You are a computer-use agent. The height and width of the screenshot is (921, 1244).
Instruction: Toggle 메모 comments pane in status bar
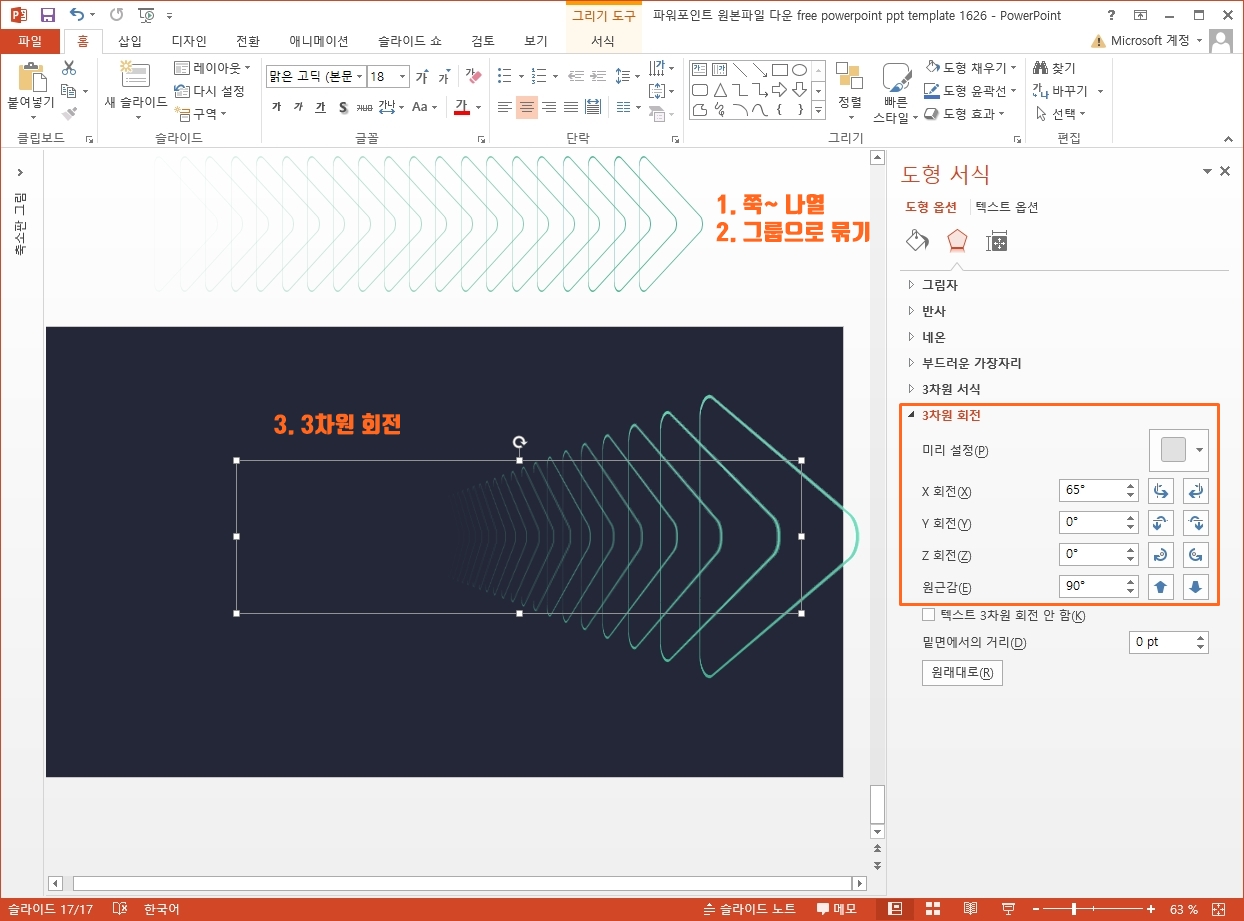tap(837, 909)
